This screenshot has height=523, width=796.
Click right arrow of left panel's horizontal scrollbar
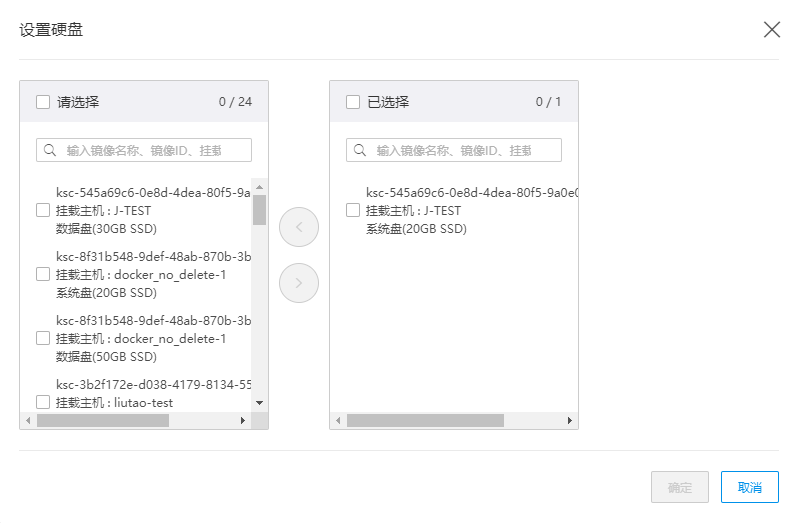242,421
